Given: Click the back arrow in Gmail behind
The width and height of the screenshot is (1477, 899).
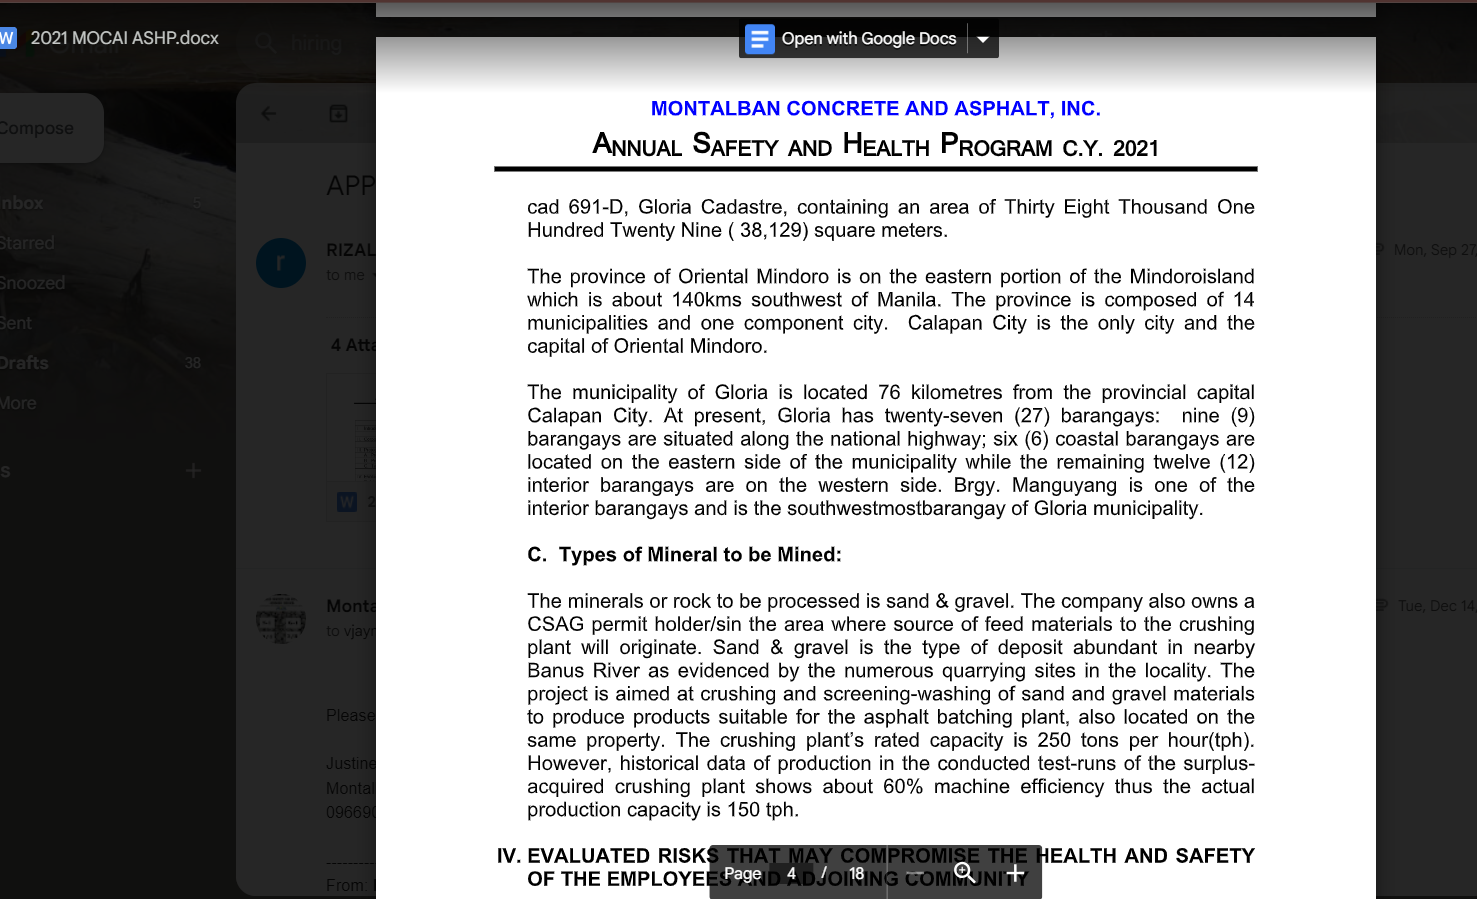Looking at the screenshot, I should point(269,114).
